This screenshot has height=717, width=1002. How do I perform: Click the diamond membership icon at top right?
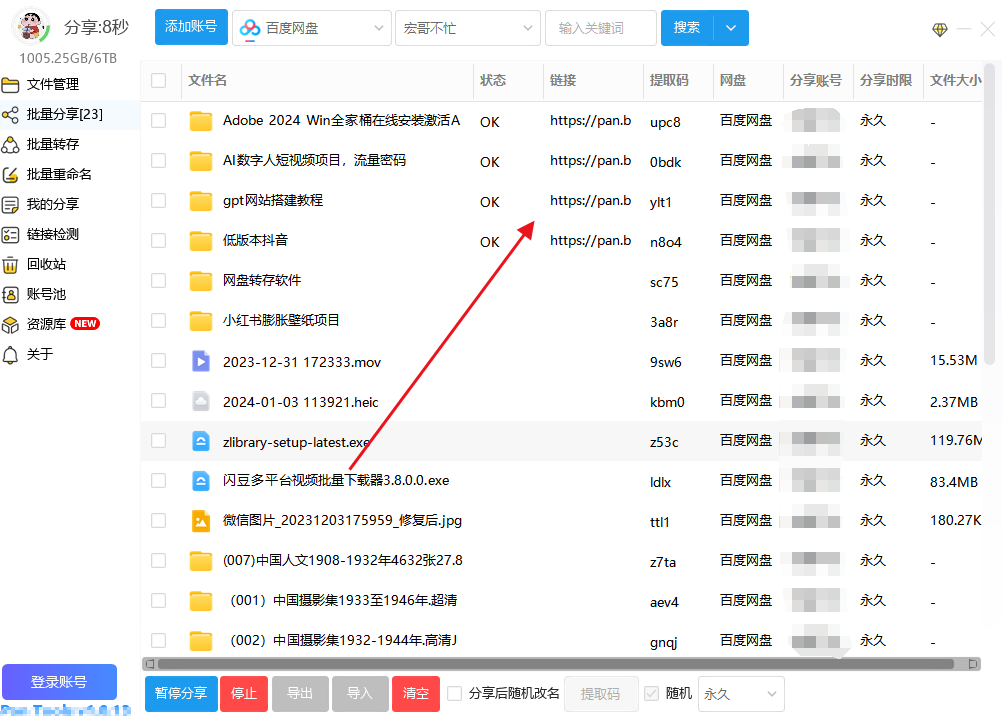pos(940,29)
